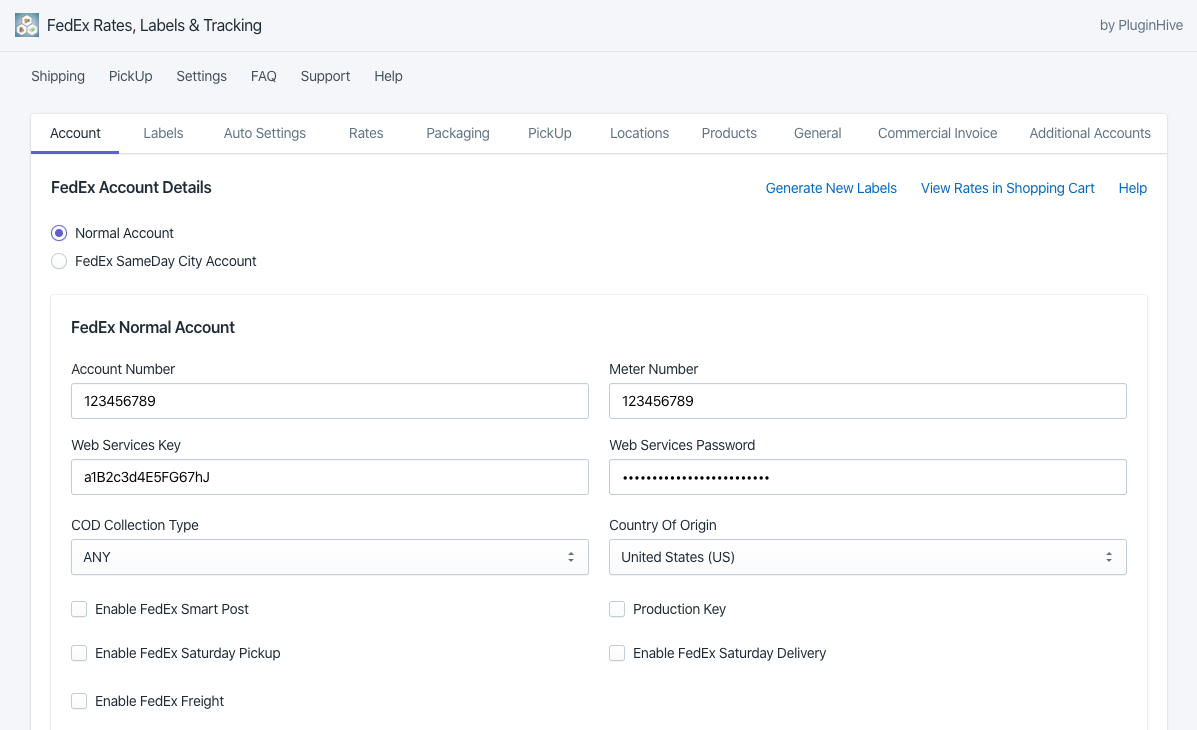Open the Products tab
Image resolution: width=1197 pixels, height=730 pixels.
(x=729, y=134)
